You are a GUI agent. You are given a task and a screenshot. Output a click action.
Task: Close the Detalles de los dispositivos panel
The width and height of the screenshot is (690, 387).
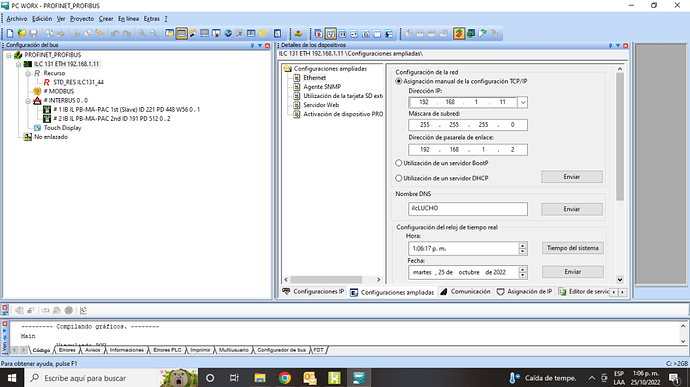coord(625,45)
